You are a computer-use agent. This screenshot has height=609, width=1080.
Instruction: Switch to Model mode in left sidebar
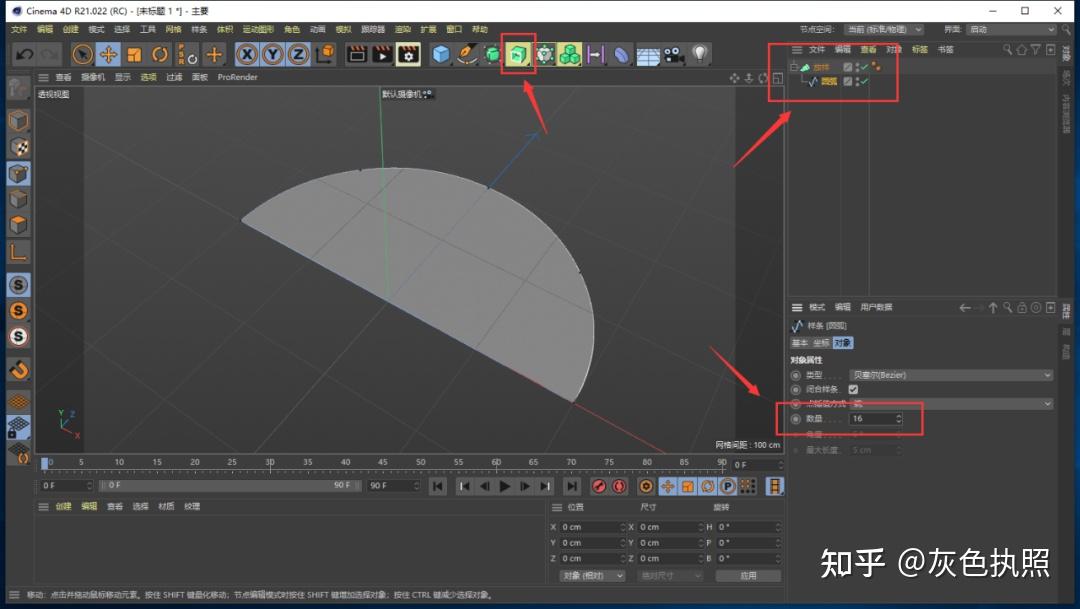(x=19, y=121)
